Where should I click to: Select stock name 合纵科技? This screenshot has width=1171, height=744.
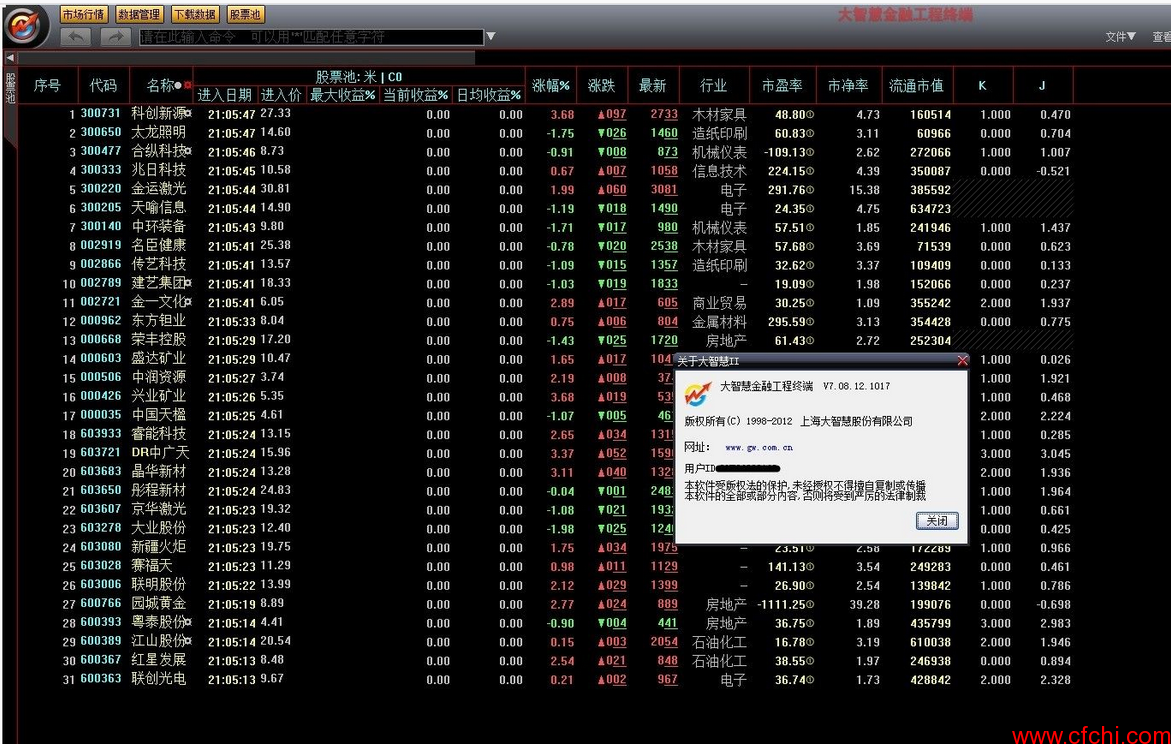click(158, 151)
